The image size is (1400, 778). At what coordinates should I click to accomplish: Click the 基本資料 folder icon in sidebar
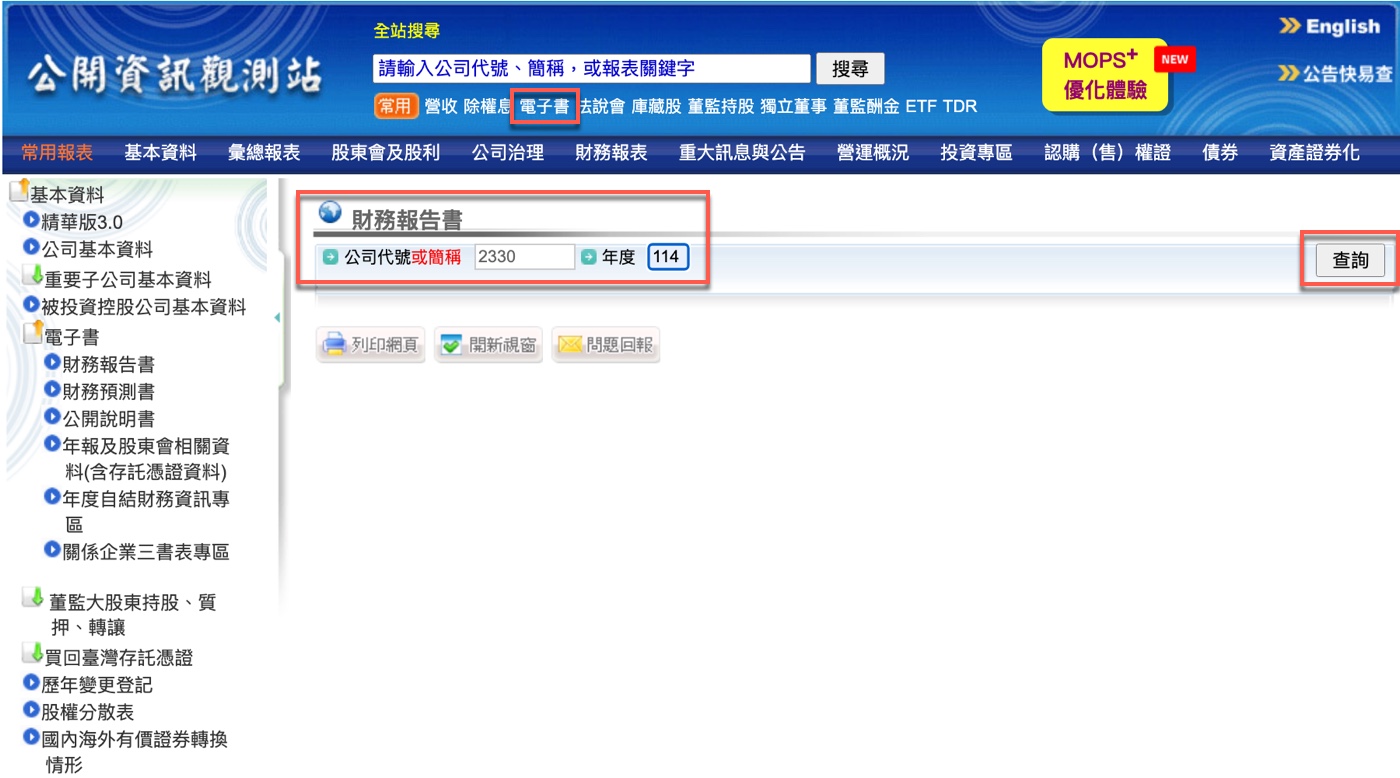18,191
